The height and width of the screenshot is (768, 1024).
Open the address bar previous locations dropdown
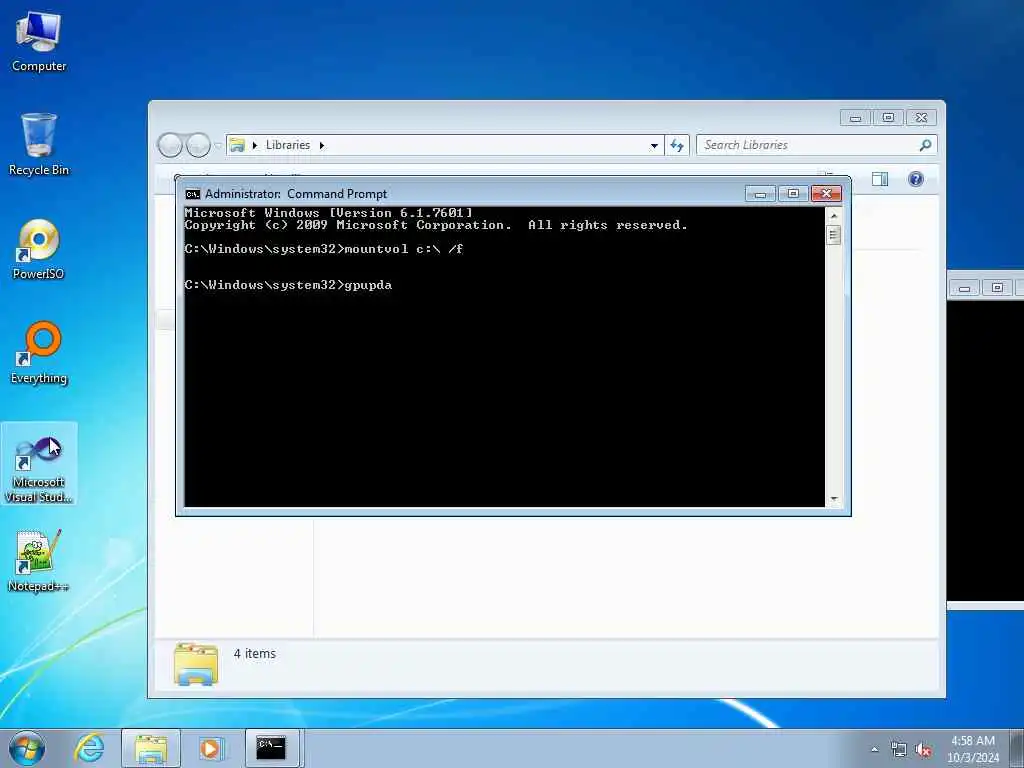point(654,146)
